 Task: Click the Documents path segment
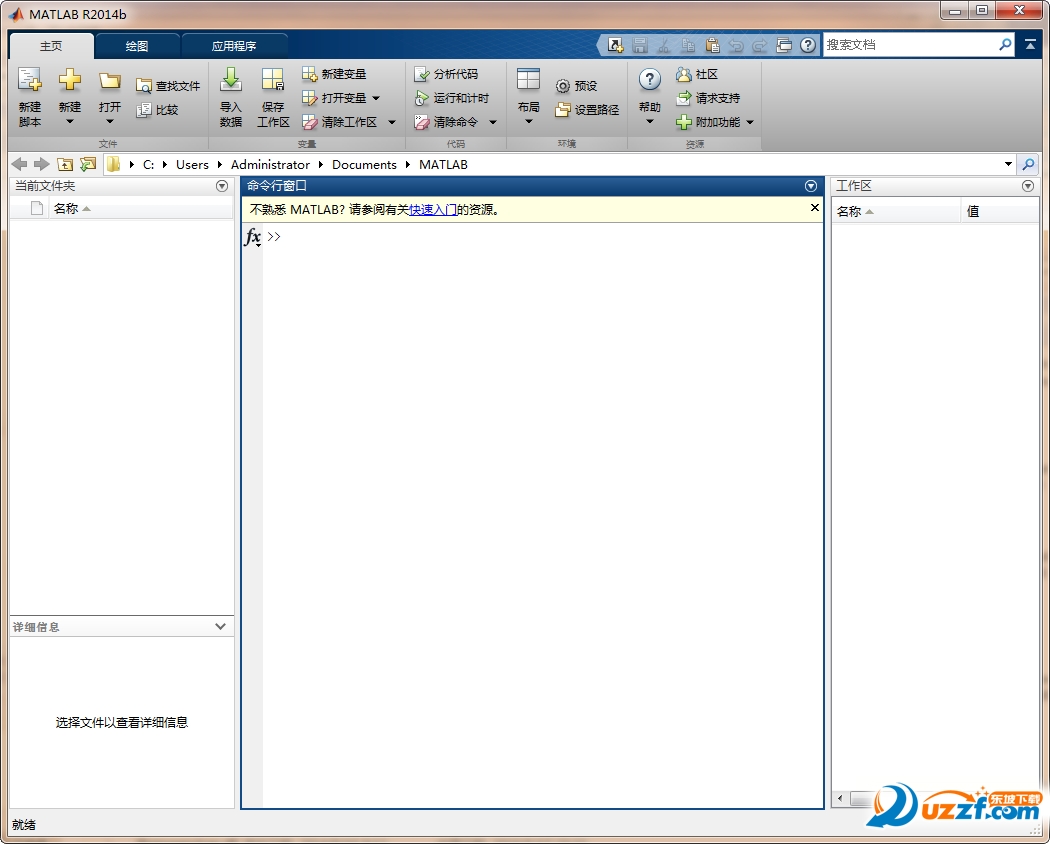pyautogui.click(x=364, y=164)
